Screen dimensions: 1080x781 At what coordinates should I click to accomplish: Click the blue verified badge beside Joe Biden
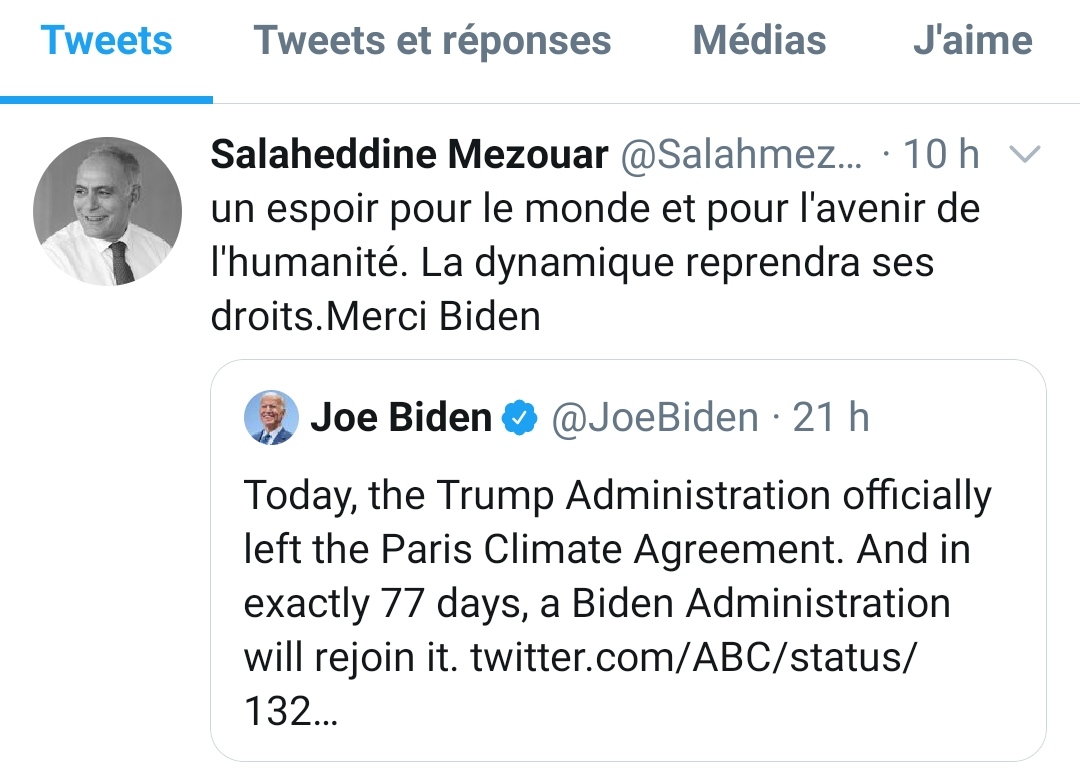(x=519, y=418)
